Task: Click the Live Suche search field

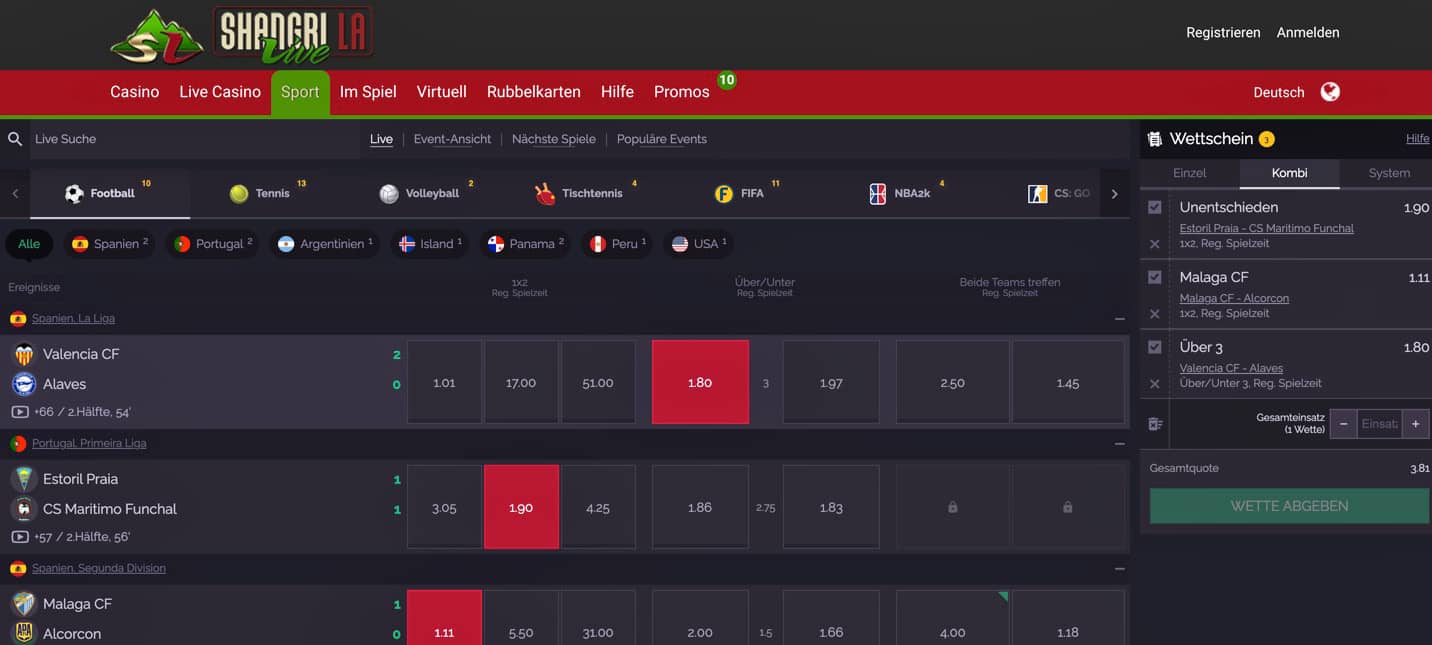Action: (x=195, y=139)
